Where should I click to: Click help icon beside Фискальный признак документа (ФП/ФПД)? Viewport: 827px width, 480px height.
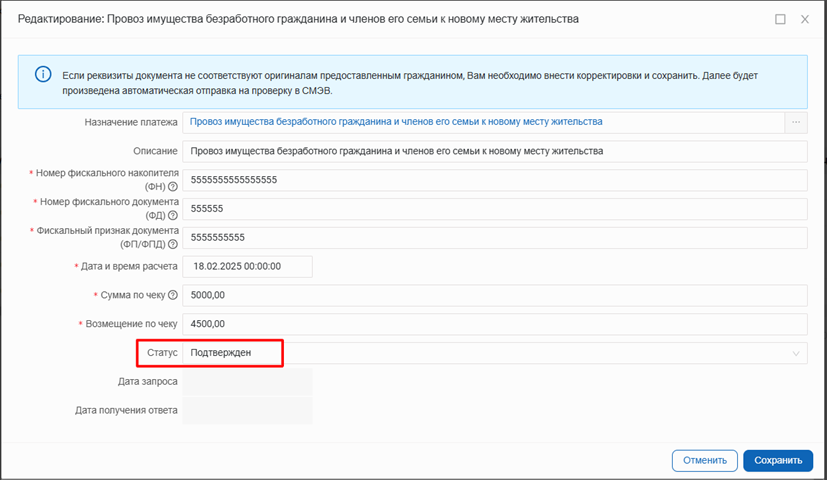[x=173, y=243]
